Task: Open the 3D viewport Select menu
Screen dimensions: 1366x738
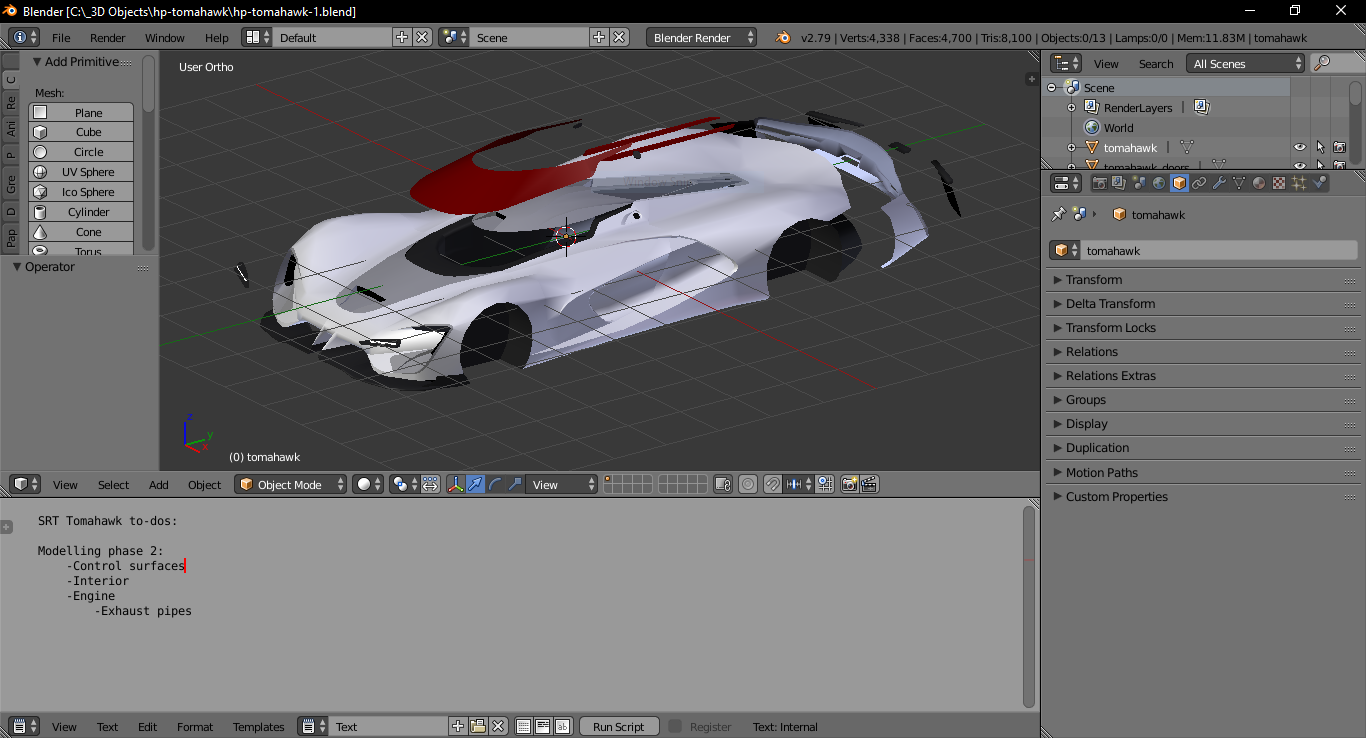Action: click(113, 484)
